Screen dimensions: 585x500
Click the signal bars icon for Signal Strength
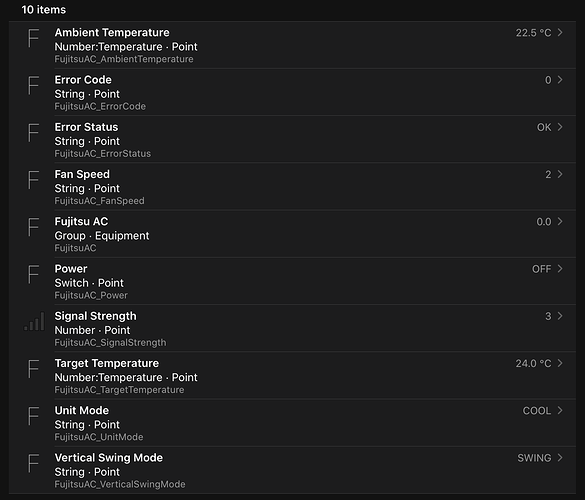tap(34, 321)
